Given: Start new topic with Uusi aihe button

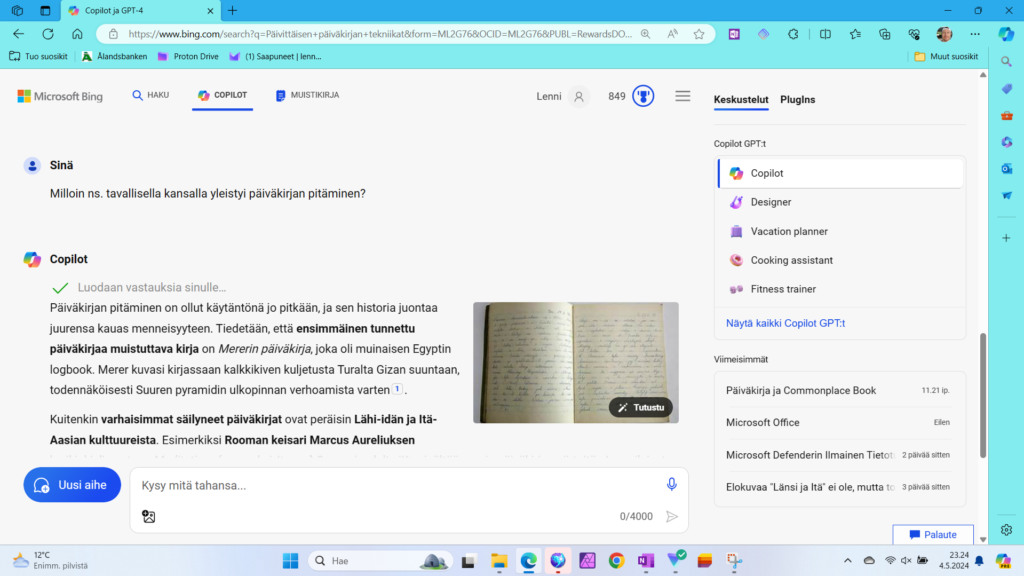Looking at the screenshot, I should pyautogui.click(x=72, y=485).
